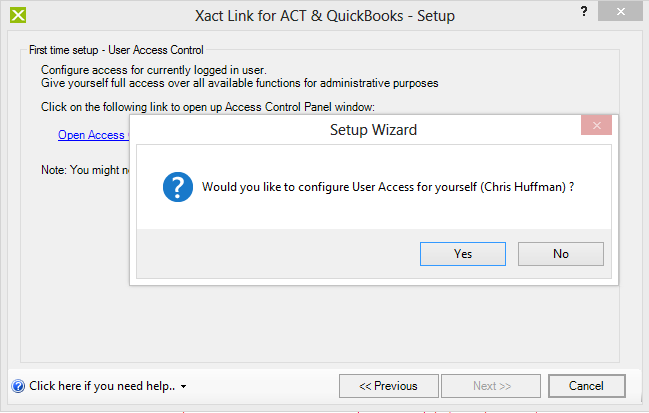Click the blue question mark icon in the dialog
This screenshot has height=413, width=649.
(178, 187)
